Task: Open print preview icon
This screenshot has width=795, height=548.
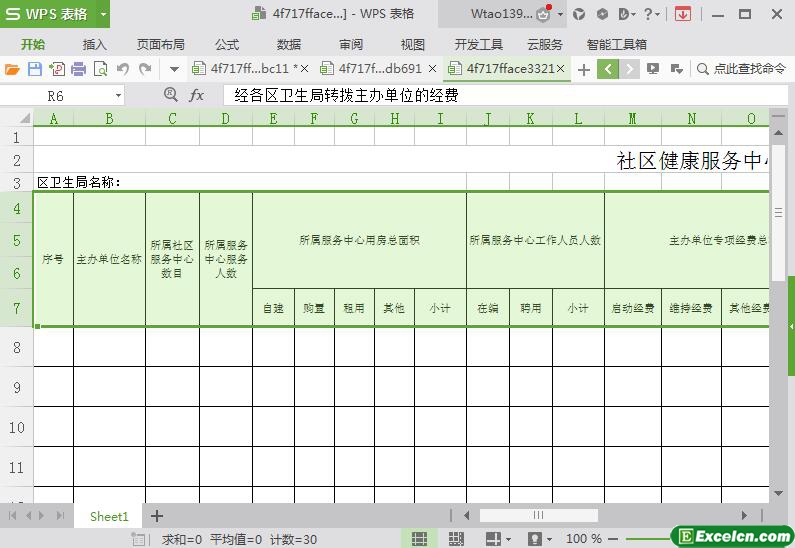Action: [x=100, y=69]
